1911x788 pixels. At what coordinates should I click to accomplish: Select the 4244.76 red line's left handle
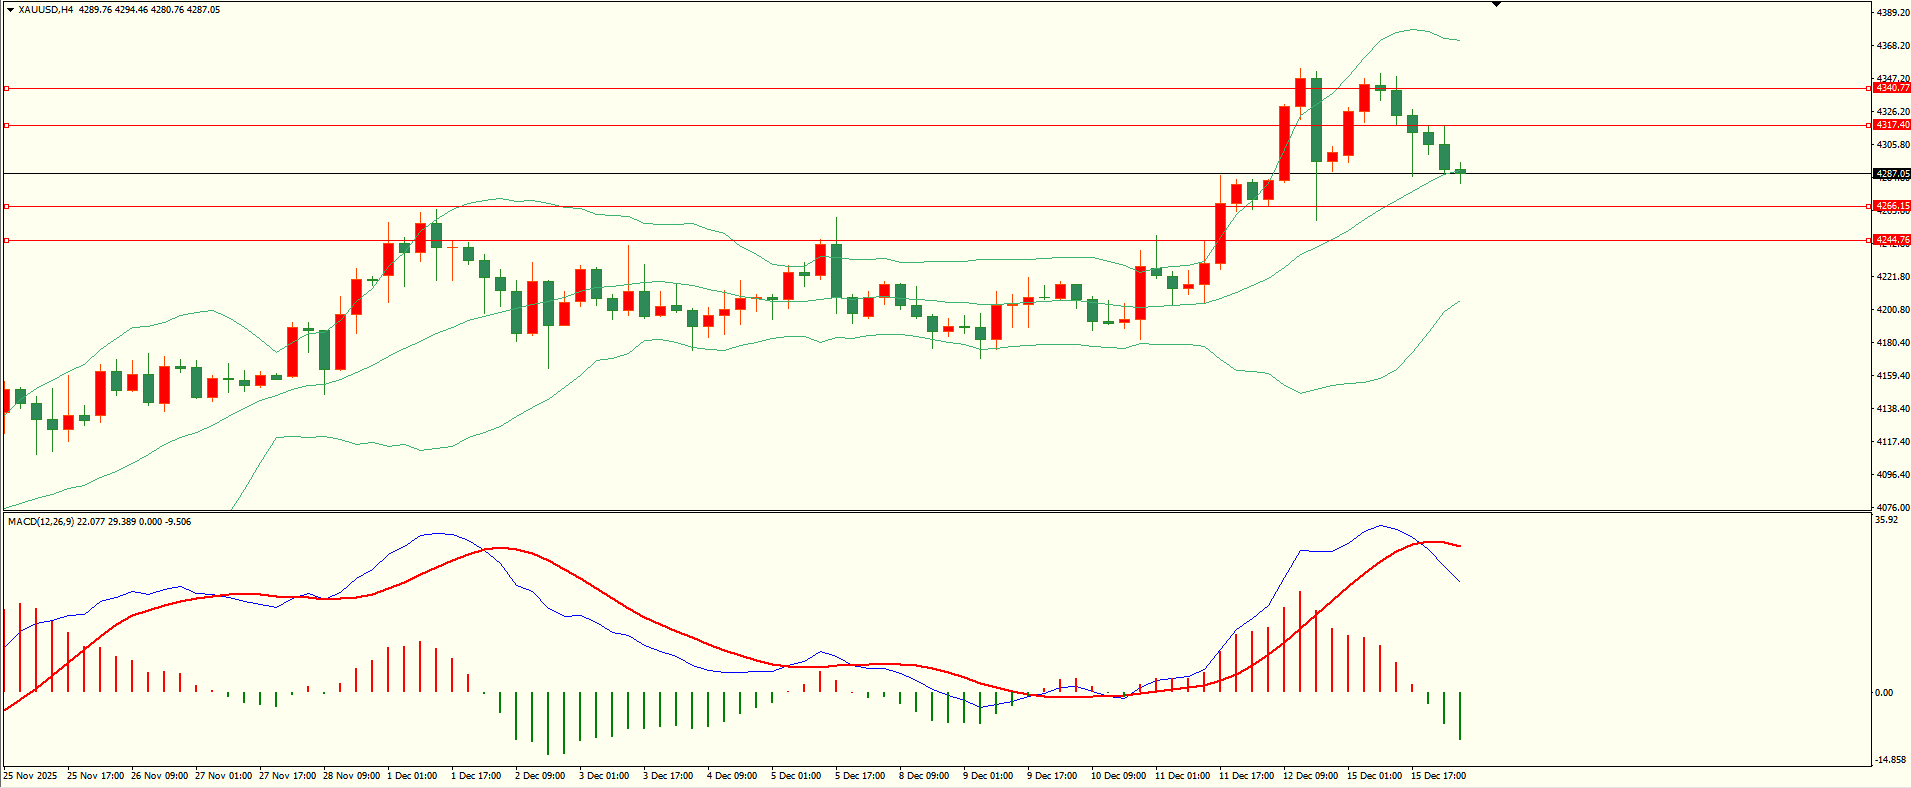point(6,240)
